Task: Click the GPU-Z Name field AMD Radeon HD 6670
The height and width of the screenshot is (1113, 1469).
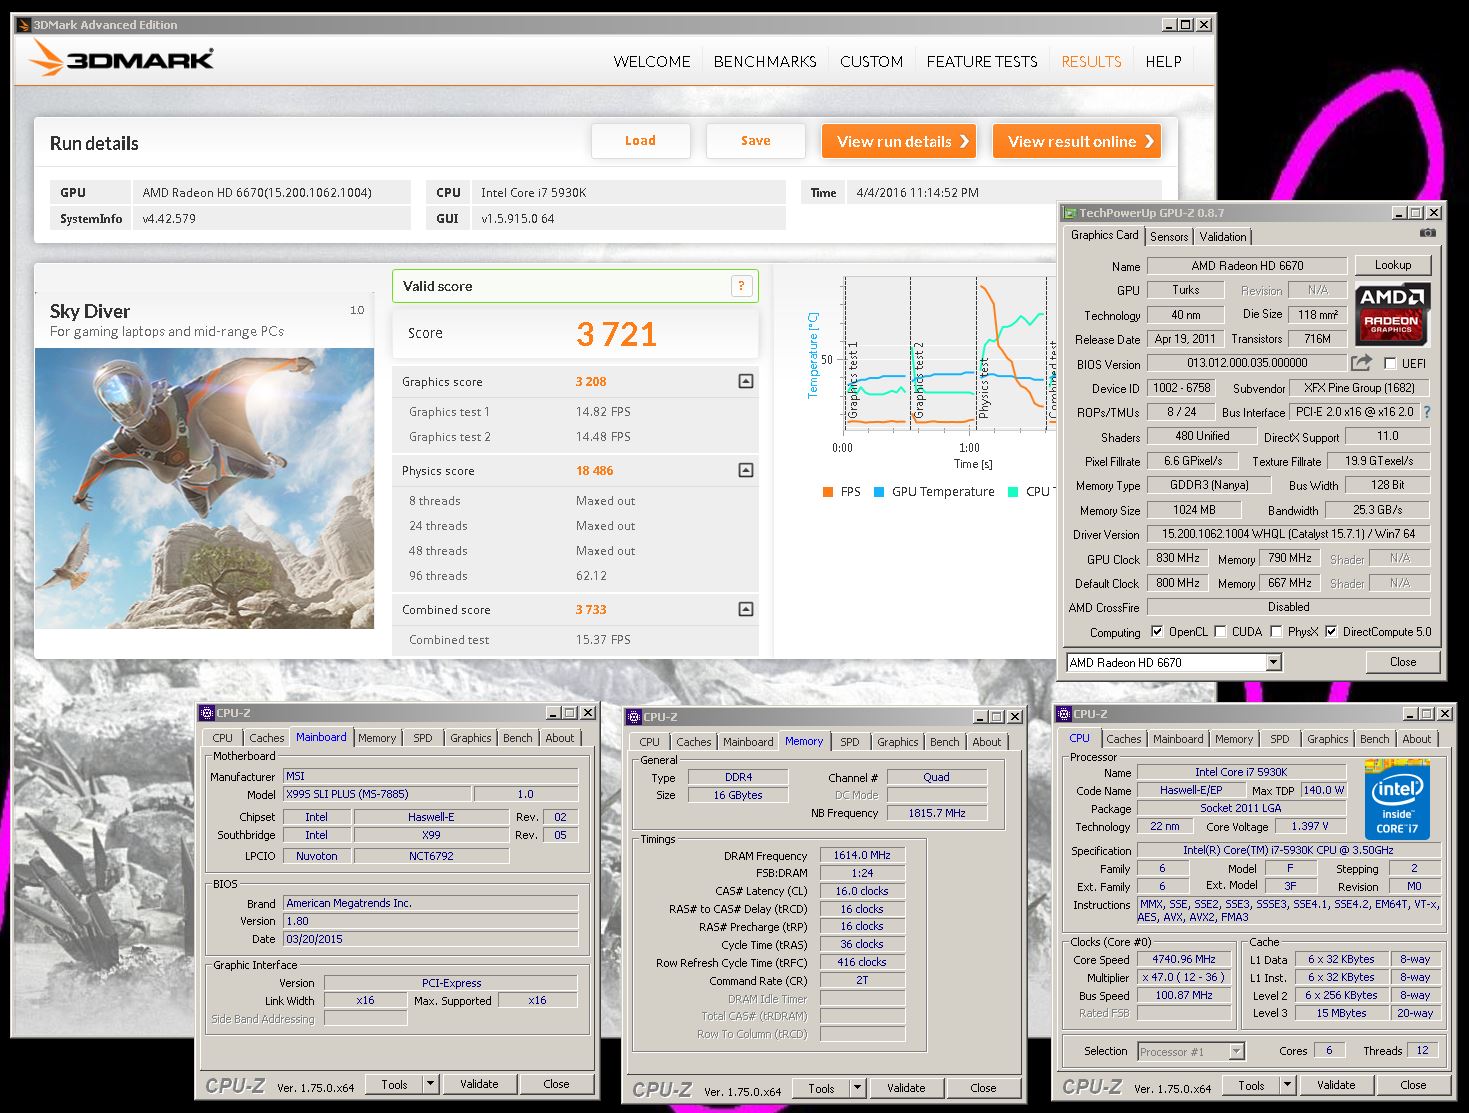Action: [x=1247, y=266]
